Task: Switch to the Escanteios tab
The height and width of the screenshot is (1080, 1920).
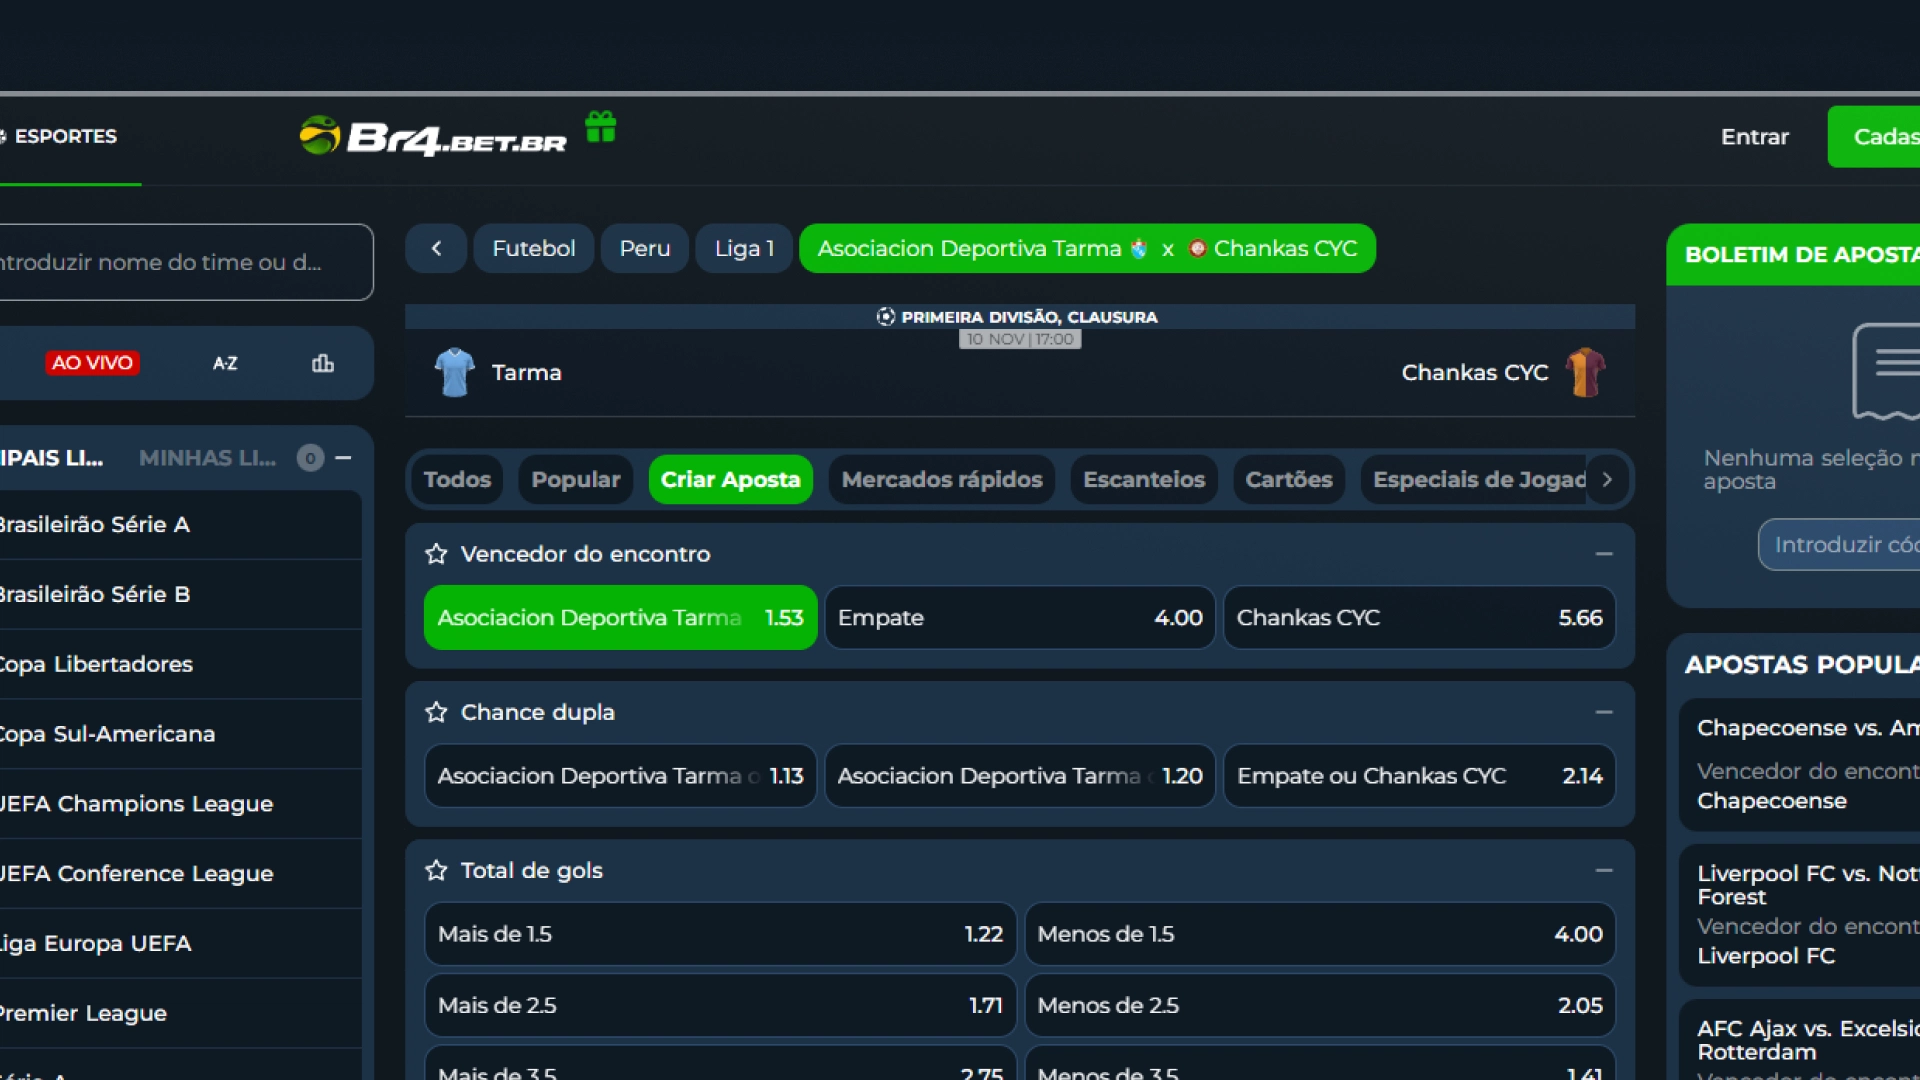Action: (1143, 480)
